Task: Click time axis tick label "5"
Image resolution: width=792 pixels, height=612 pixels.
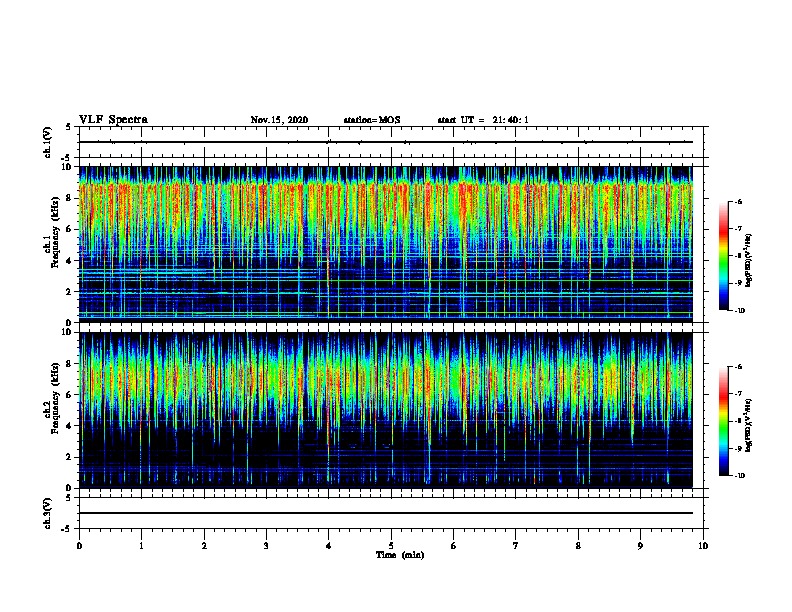Action: (x=391, y=546)
